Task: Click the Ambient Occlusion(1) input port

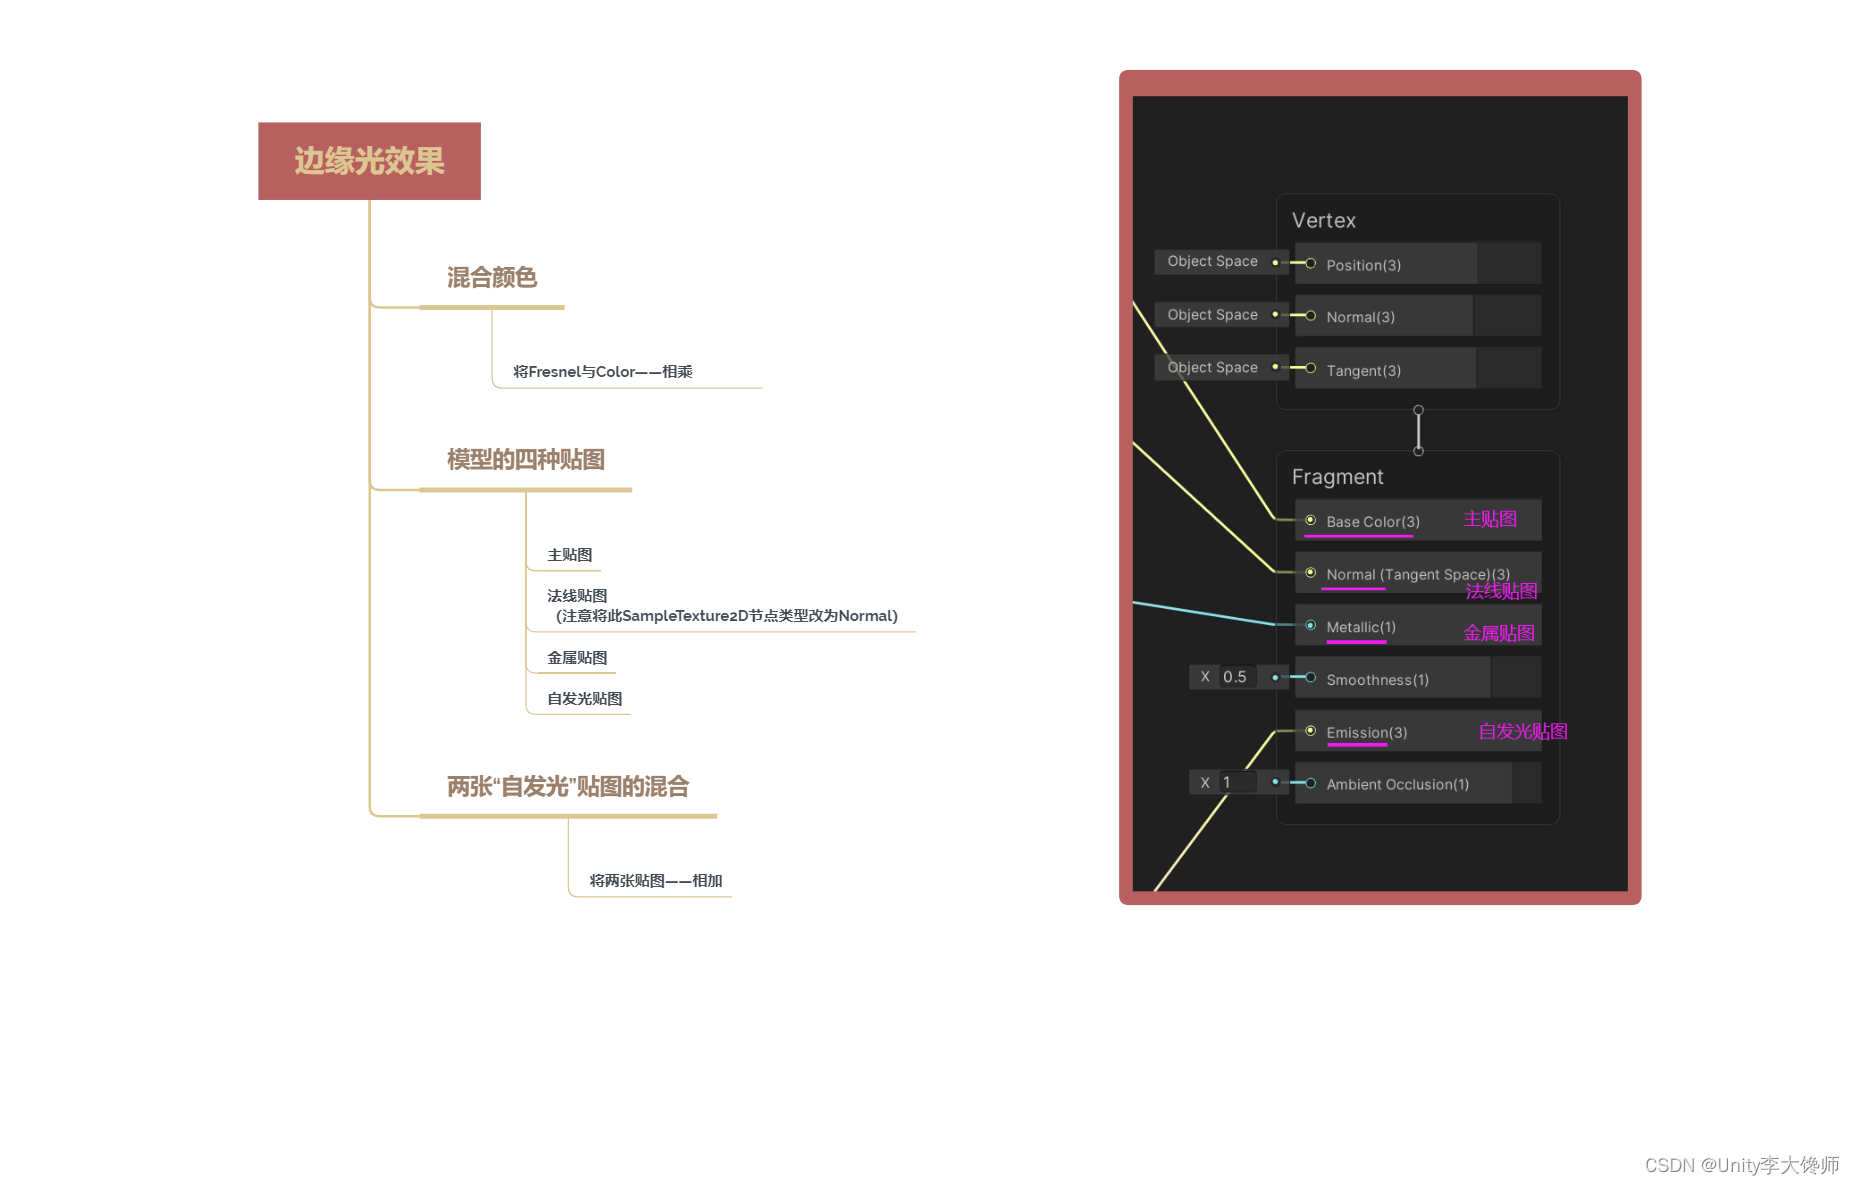Action: point(1310,783)
